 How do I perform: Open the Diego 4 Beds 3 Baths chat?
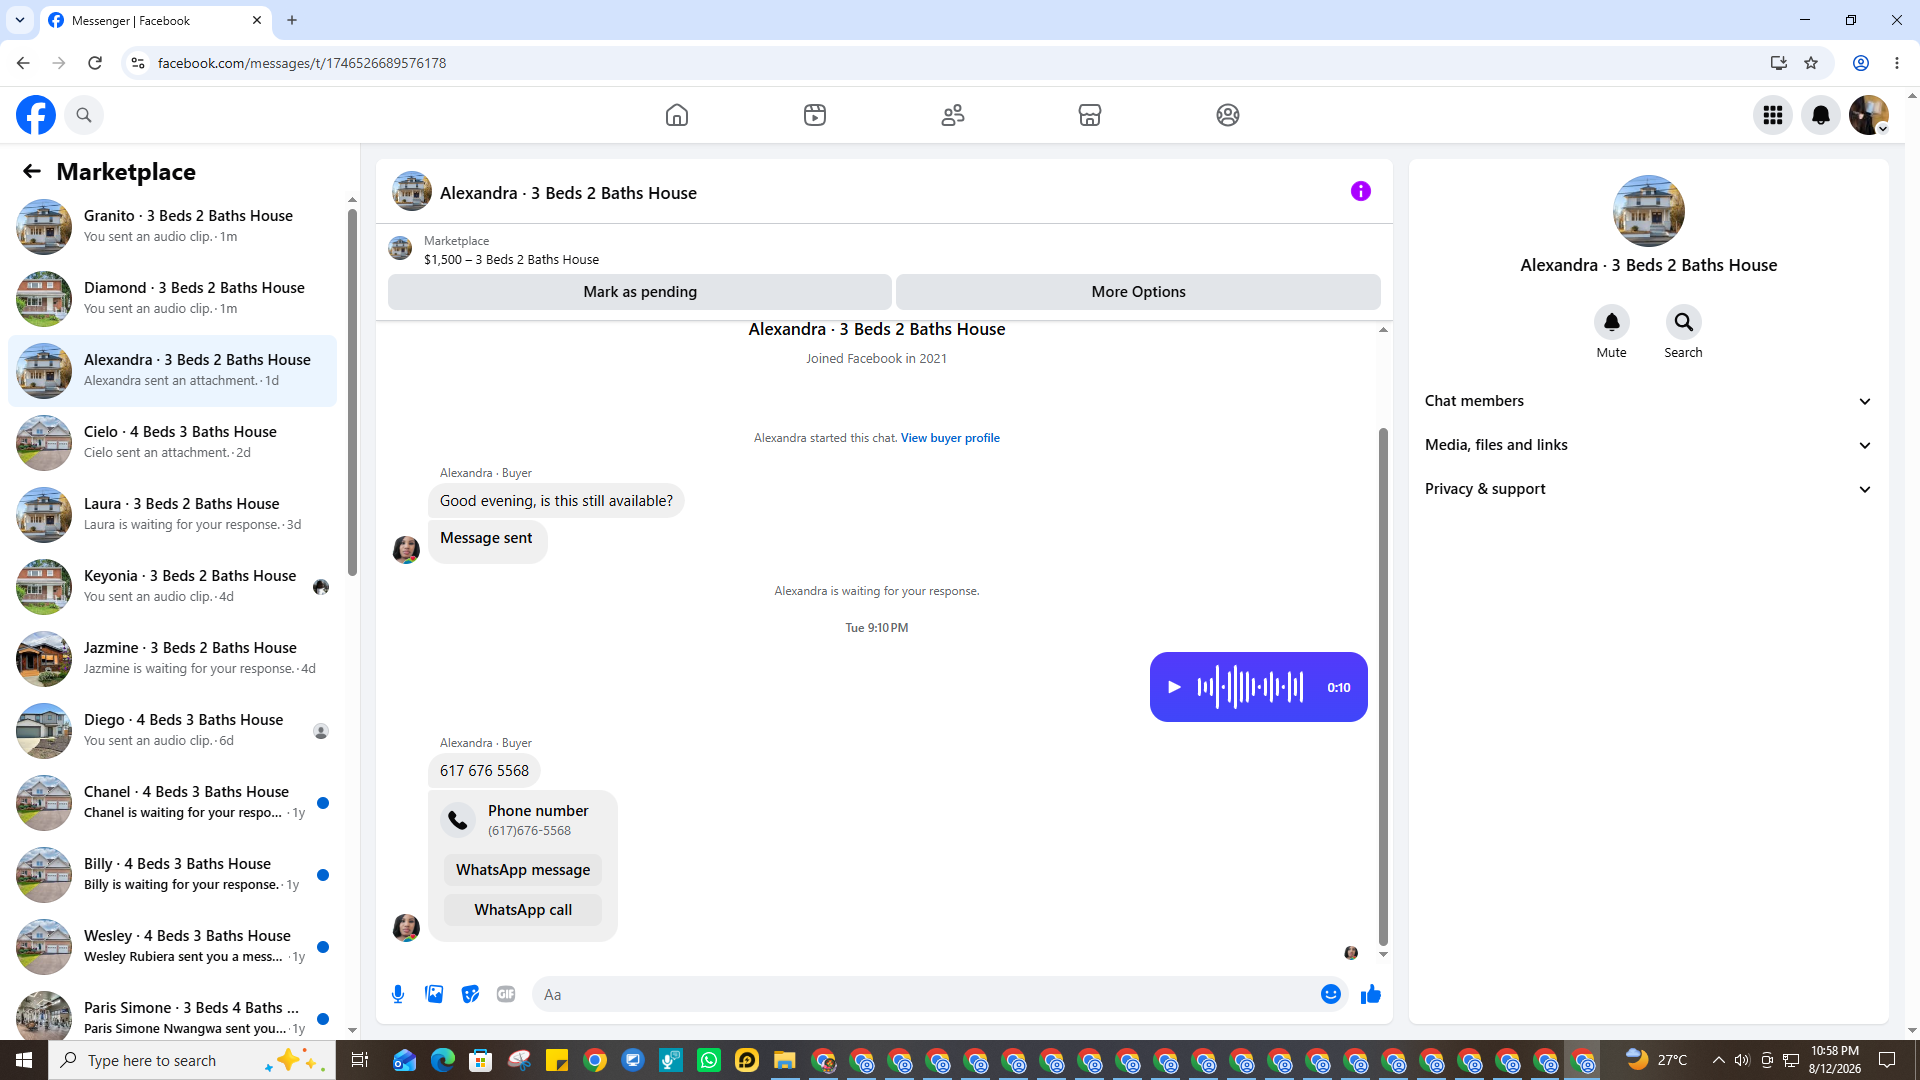172,731
